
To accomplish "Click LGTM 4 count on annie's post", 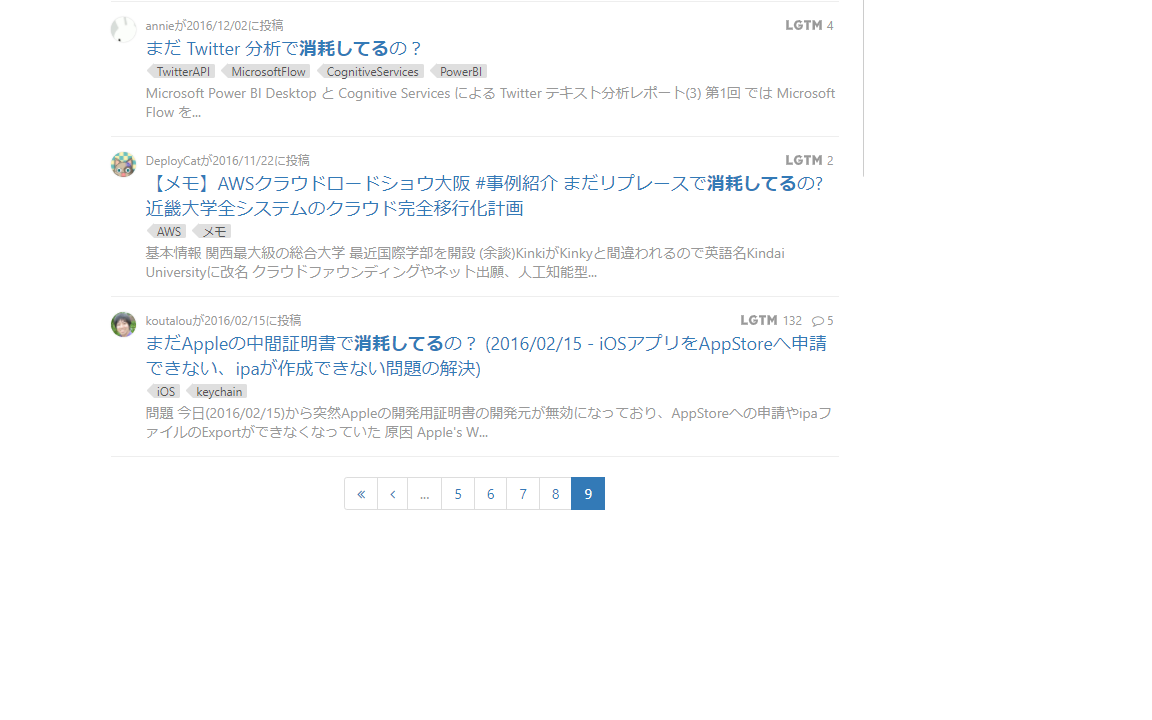I will coord(809,26).
